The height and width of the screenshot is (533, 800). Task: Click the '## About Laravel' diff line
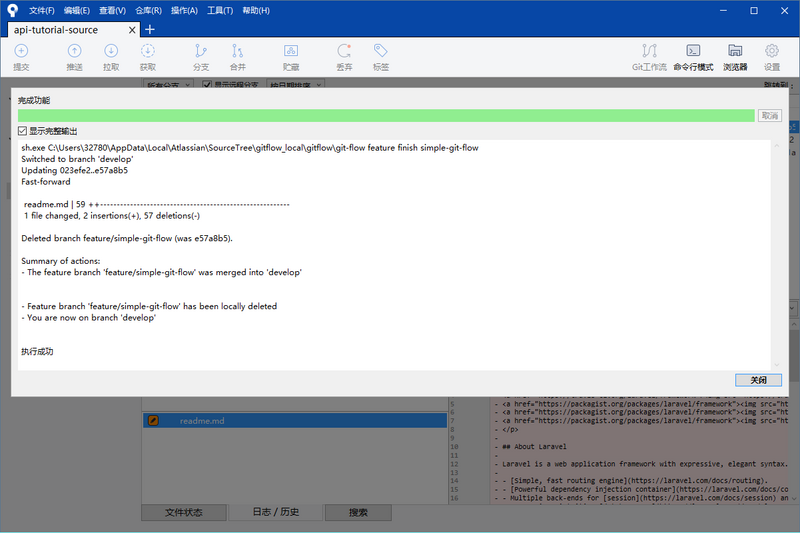[x=534, y=446]
